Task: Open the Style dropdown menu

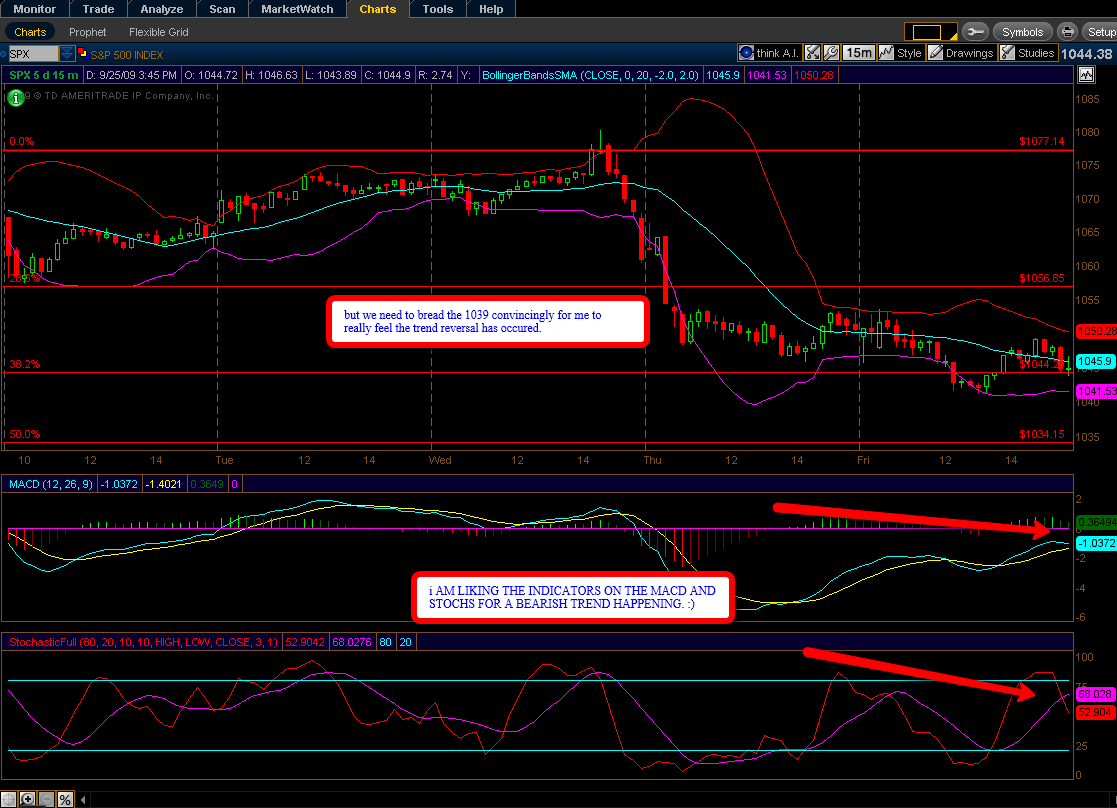Action: (x=899, y=53)
